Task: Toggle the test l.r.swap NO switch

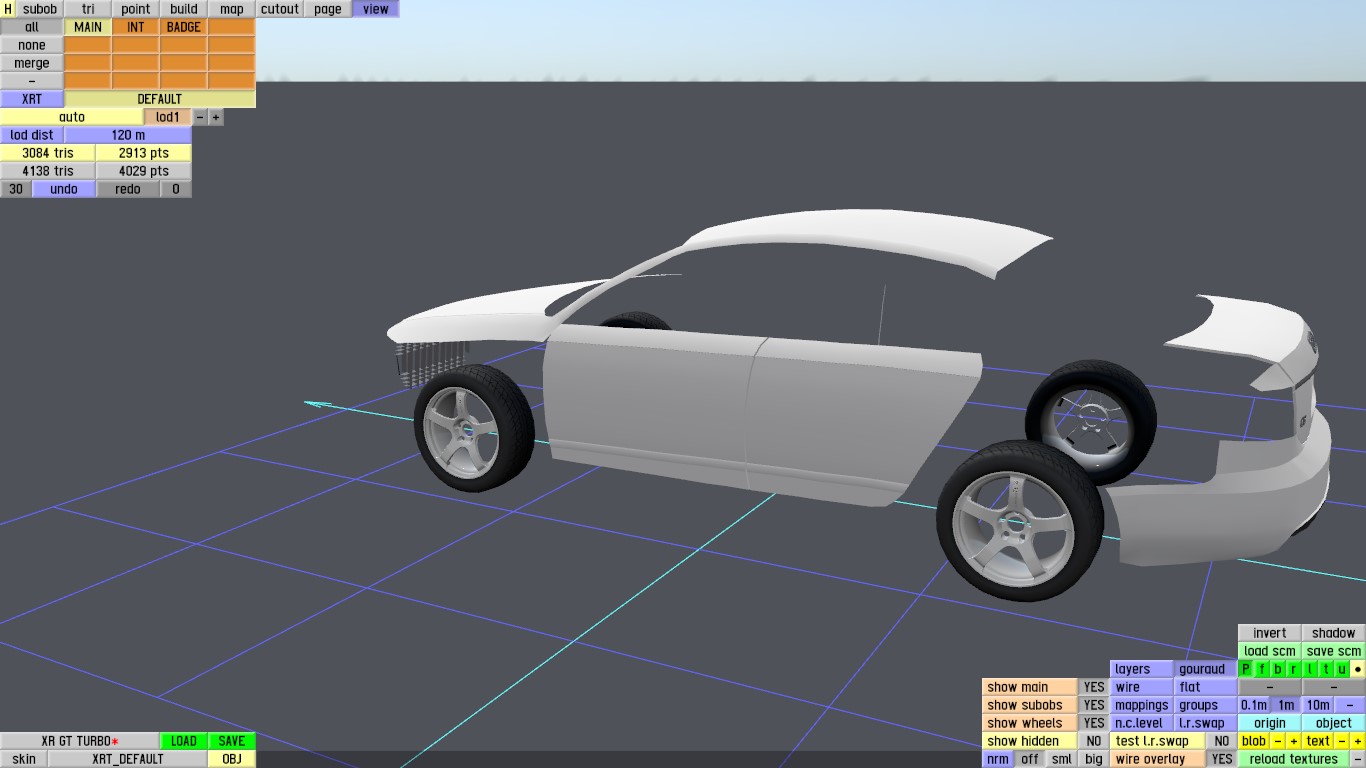Action: tap(1221, 741)
